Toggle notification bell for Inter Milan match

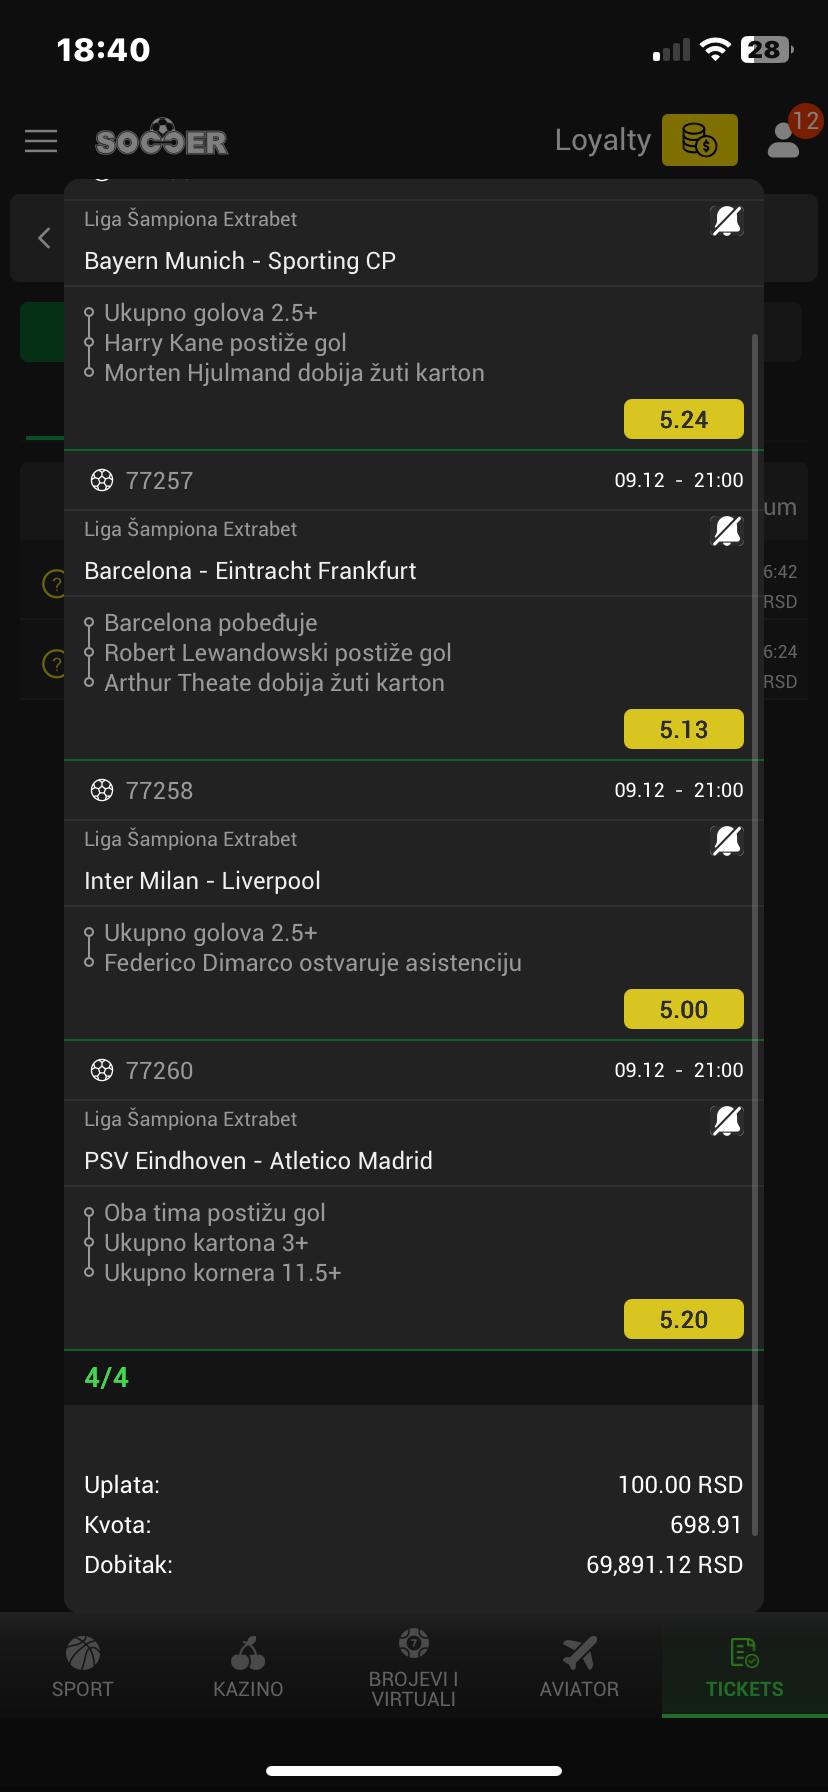pyautogui.click(x=727, y=841)
